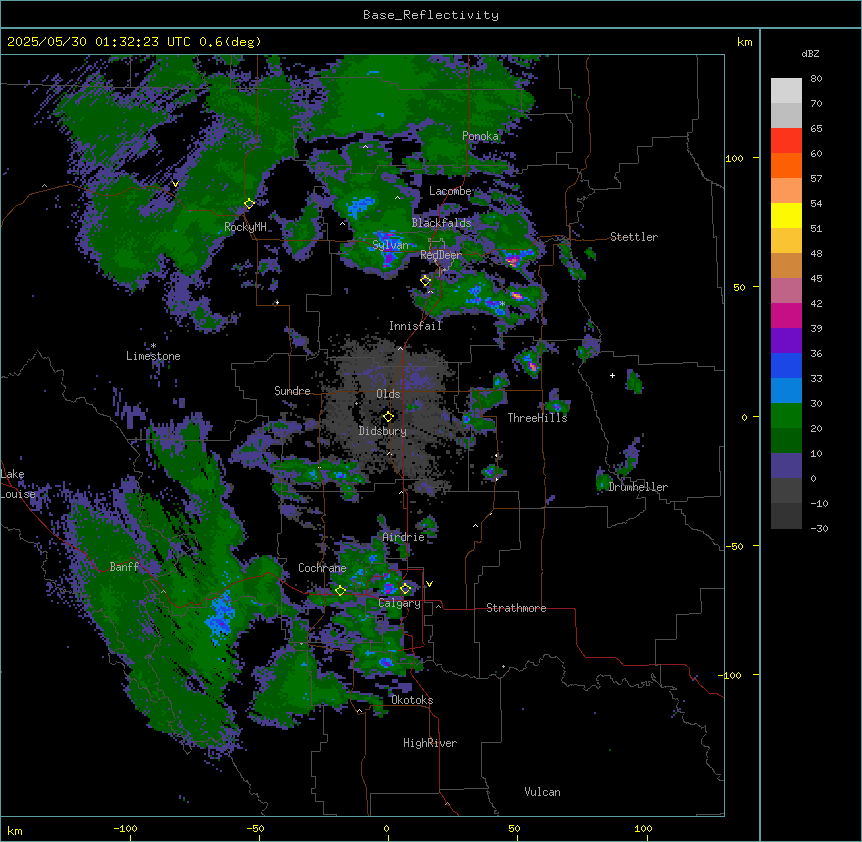Image resolution: width=862 pixels, height=842 pixels.
Task: Click the Cochrane town label
Action: [x=322, y=568]
